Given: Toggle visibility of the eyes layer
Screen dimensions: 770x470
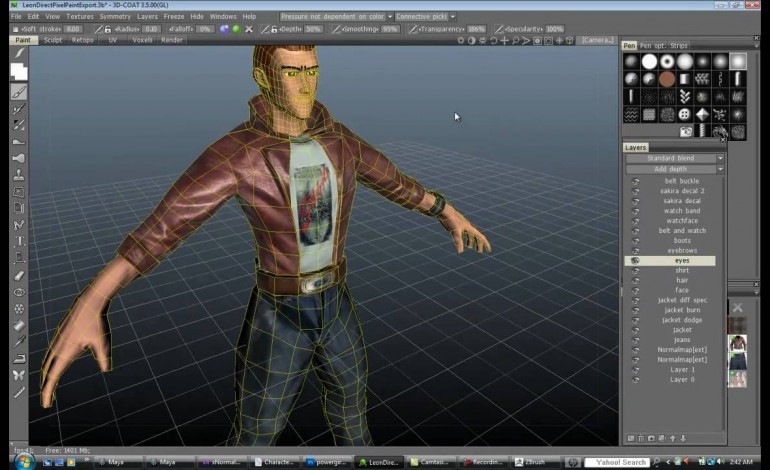Looking at the screenshot, I should (x=635, y=261).
